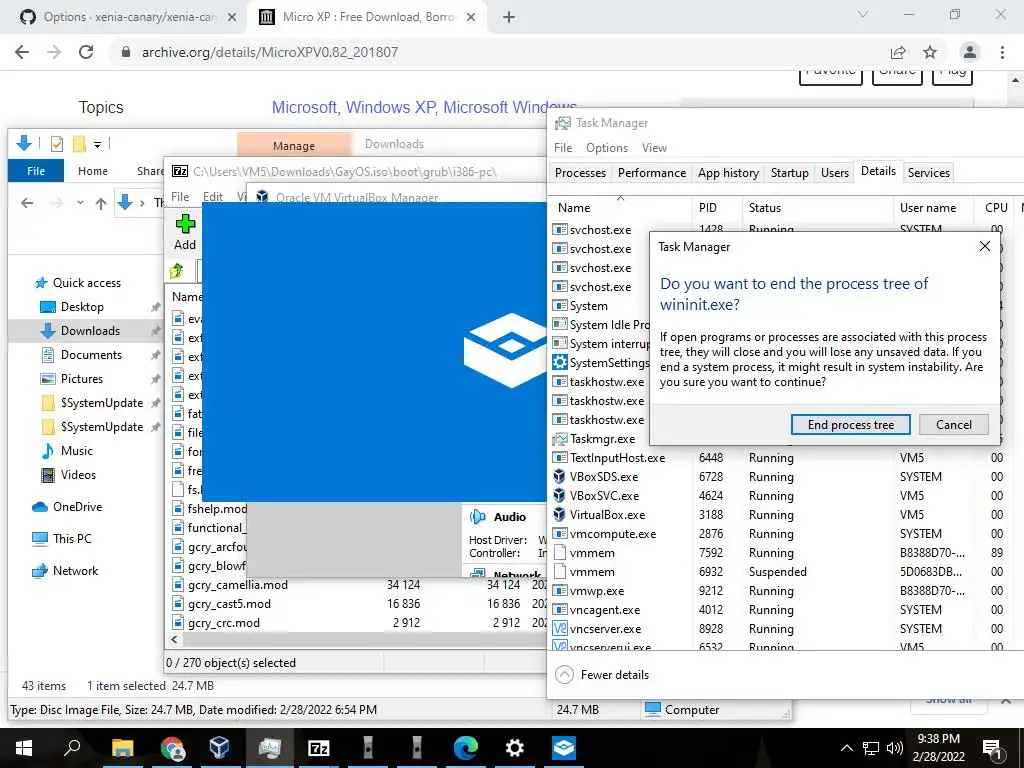Switch to Performance tab in Task Manager
Viewport: 1024px width, 768px height.
point(652,173)
